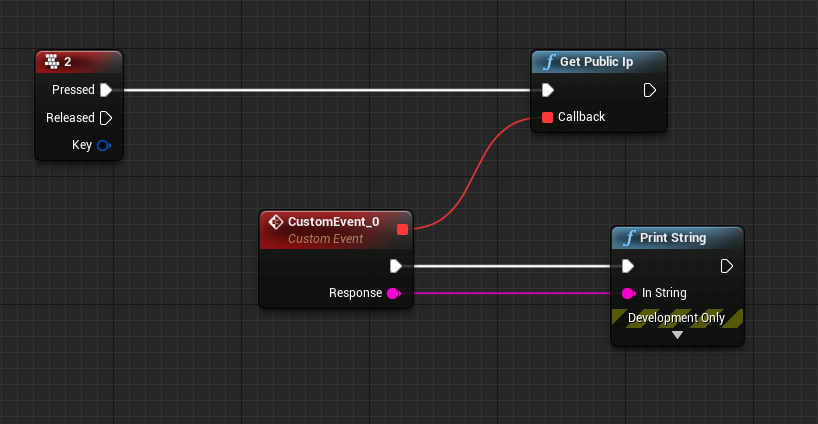Select the Get Public Ip node title
The width and height of the screenshot is (818, 424).
tap(596, 62)
